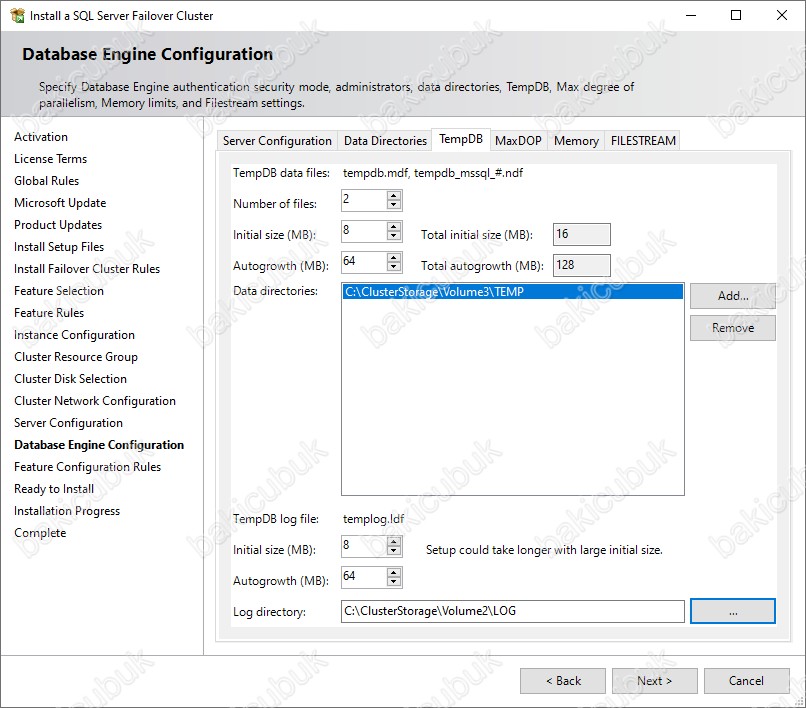Viewport: 806px width, 708px height.
Task: Decrease TempDB data Autogrowth value
Action: (x=394, y=268)
